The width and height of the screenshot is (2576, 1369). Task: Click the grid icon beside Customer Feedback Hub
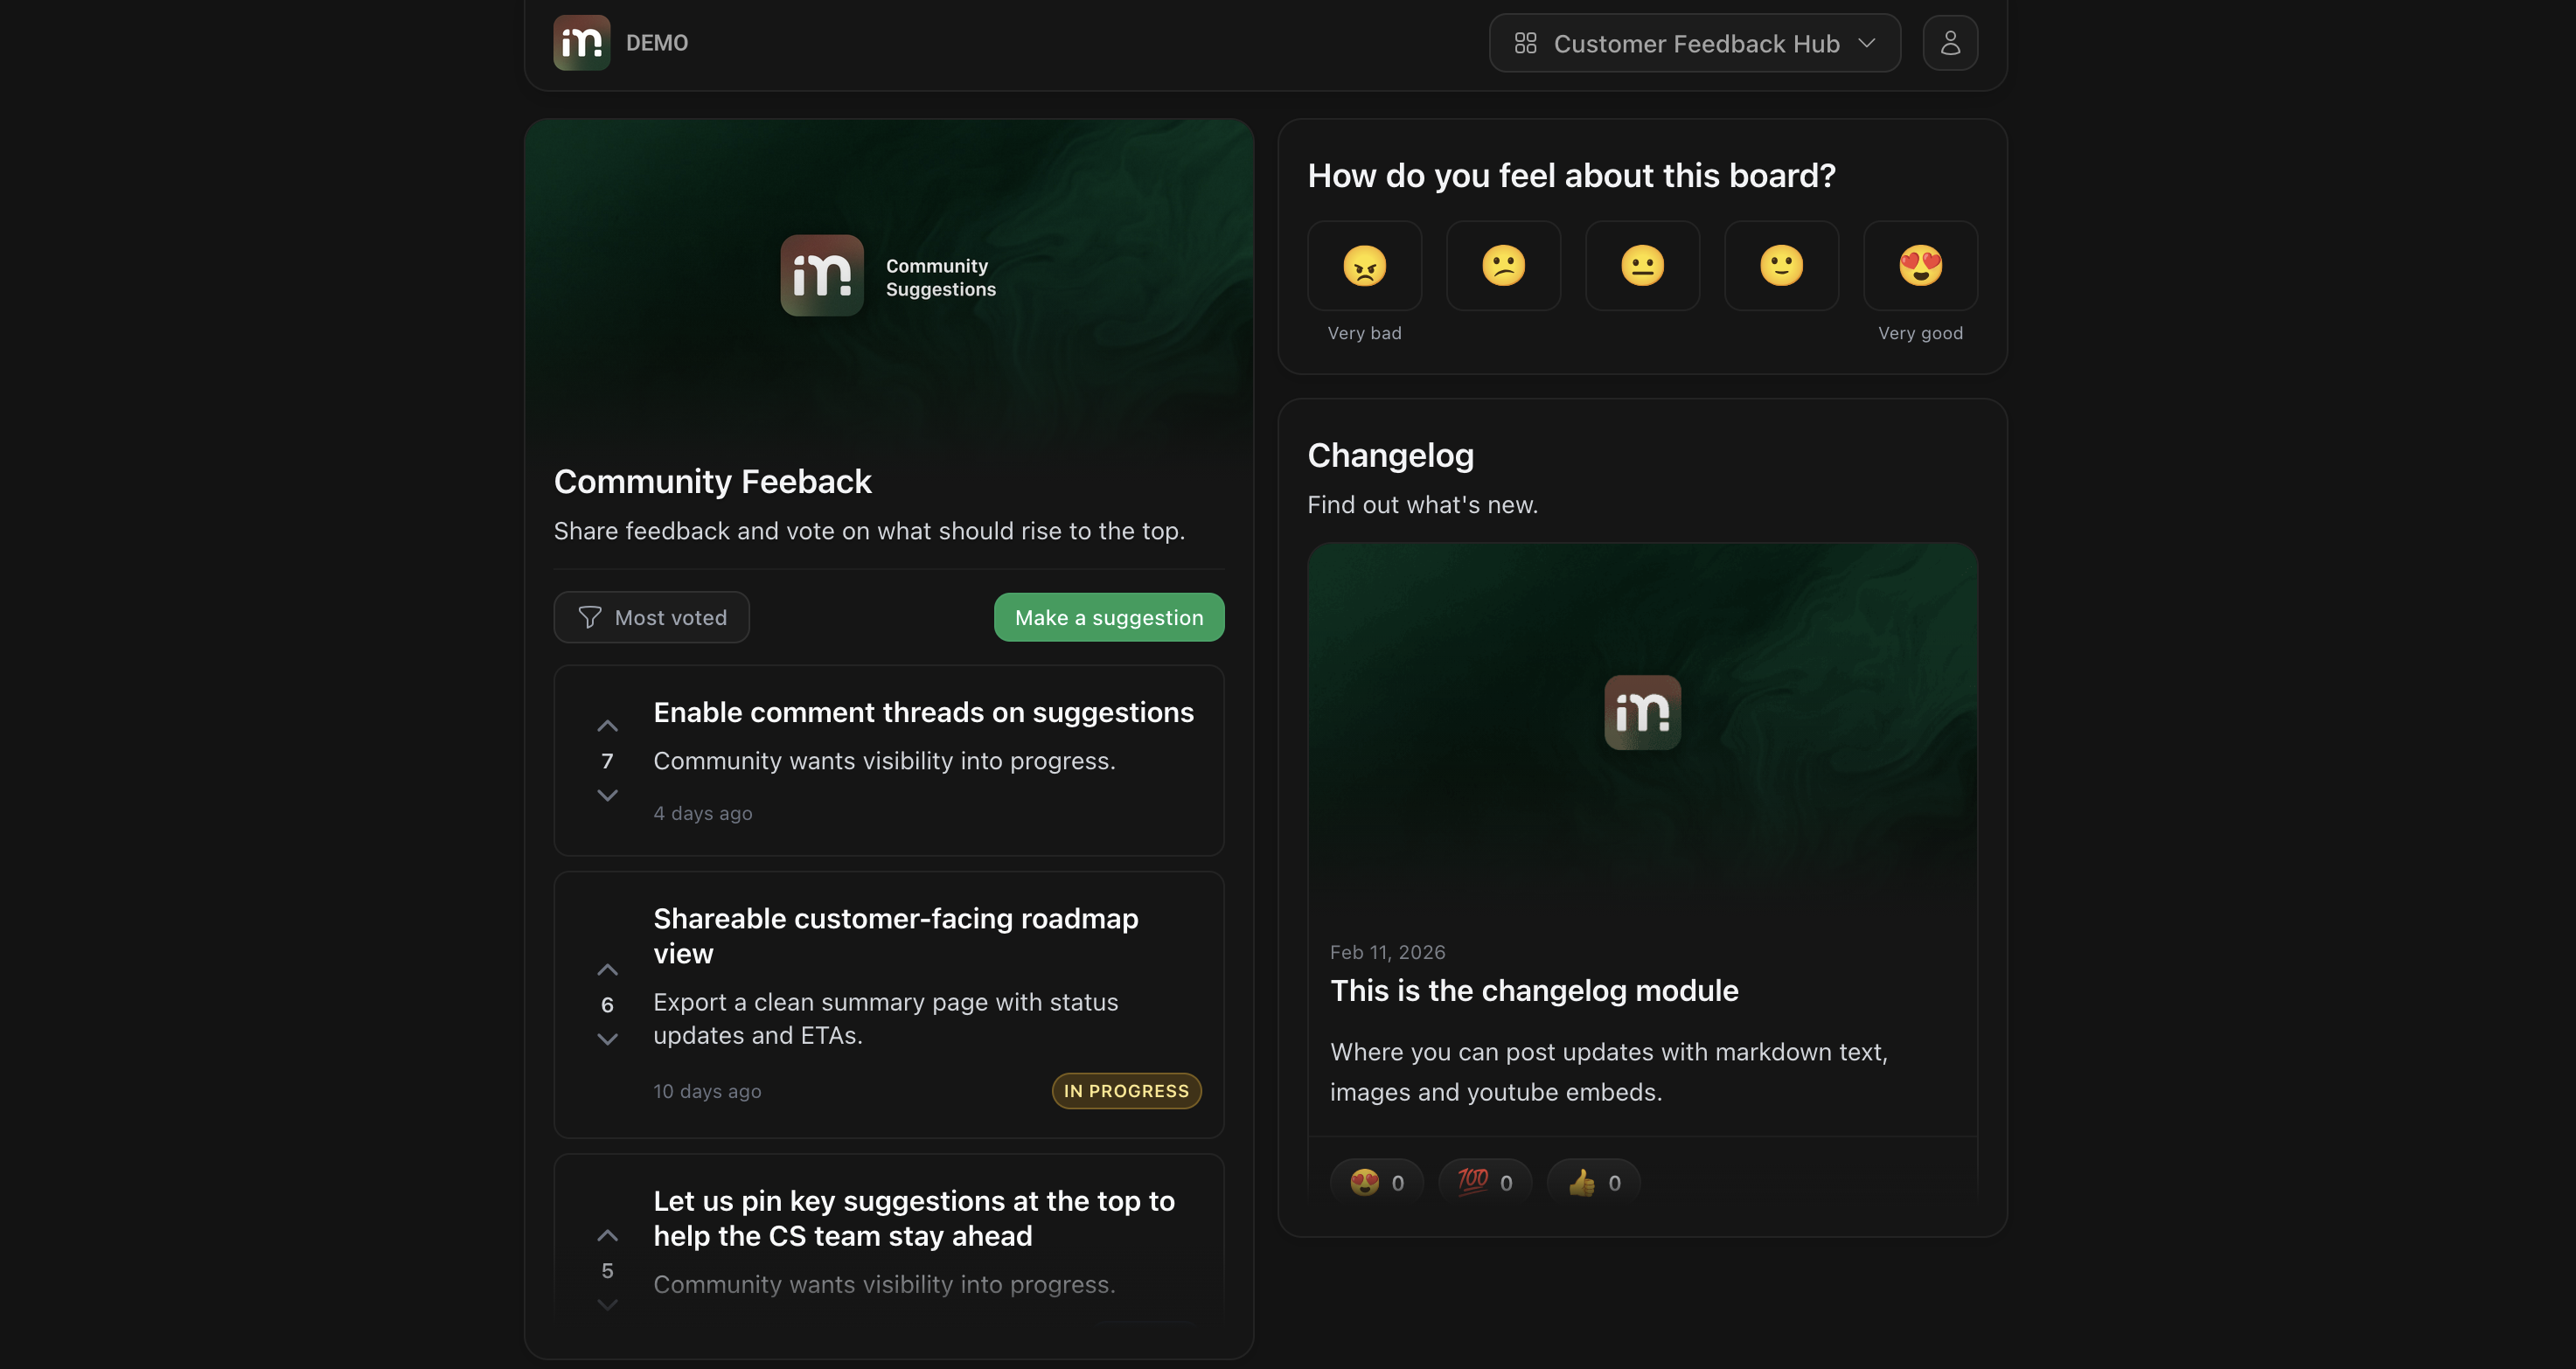(x=1527, y=43)
